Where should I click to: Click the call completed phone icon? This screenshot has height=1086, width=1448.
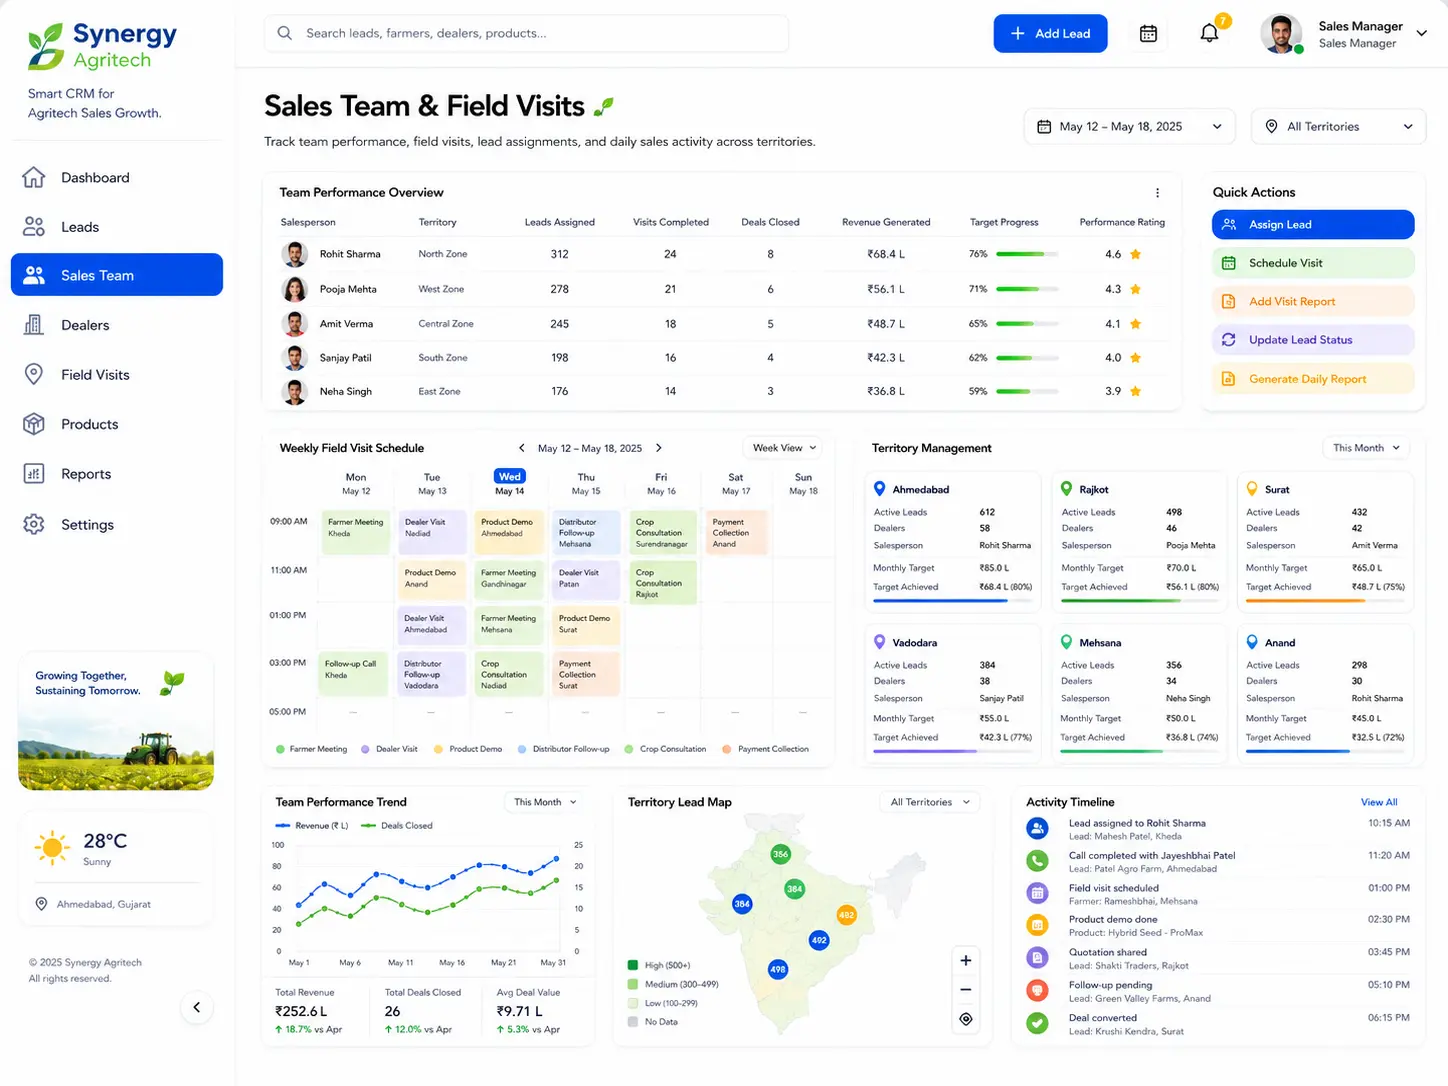[1038, 860]
